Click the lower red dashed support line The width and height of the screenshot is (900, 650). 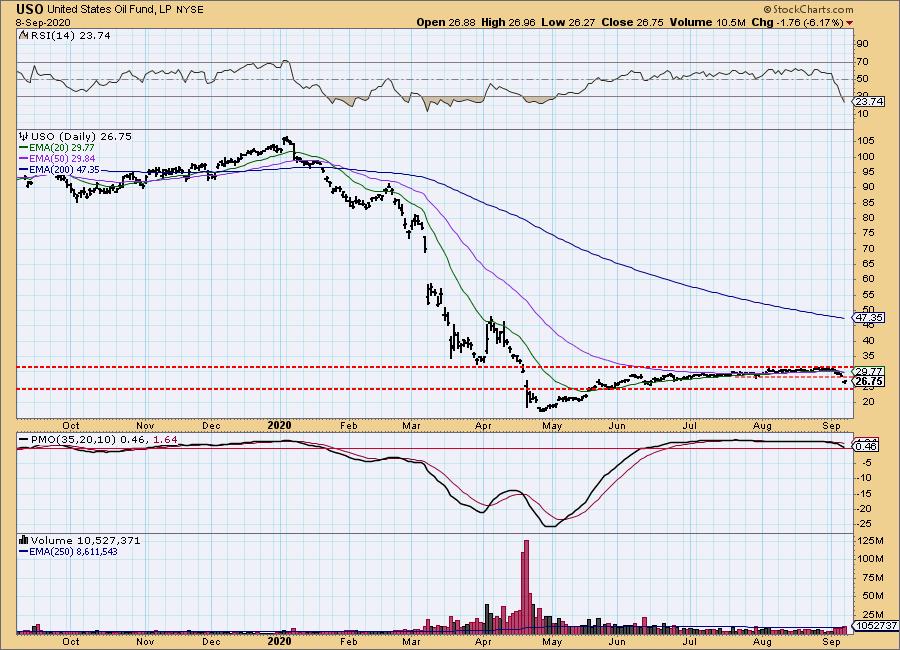pyautogui.click(x=435, y=389)
